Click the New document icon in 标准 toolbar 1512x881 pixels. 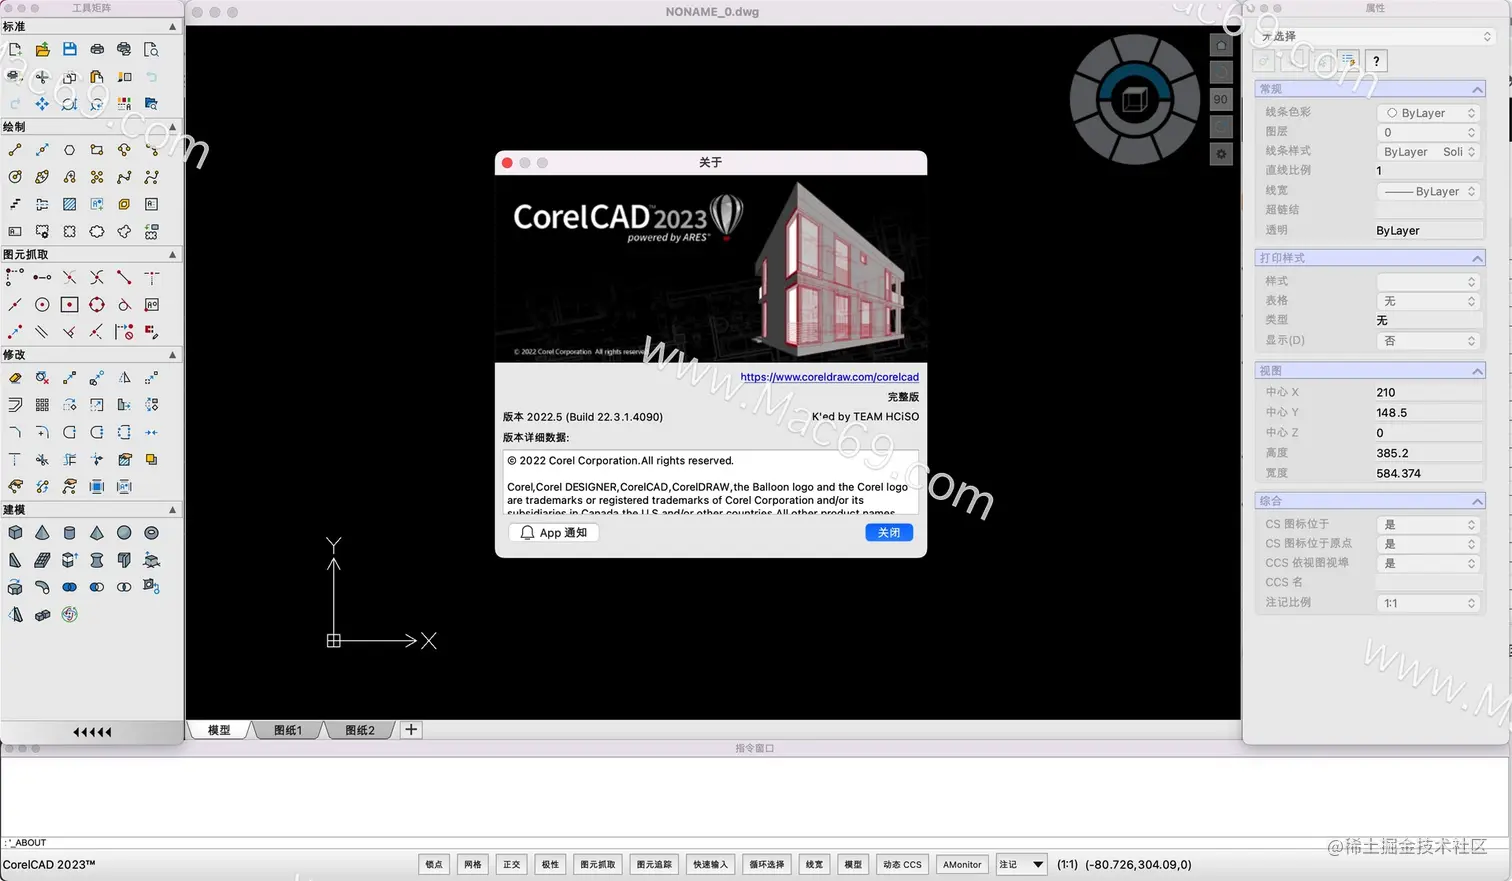[15, 49]
